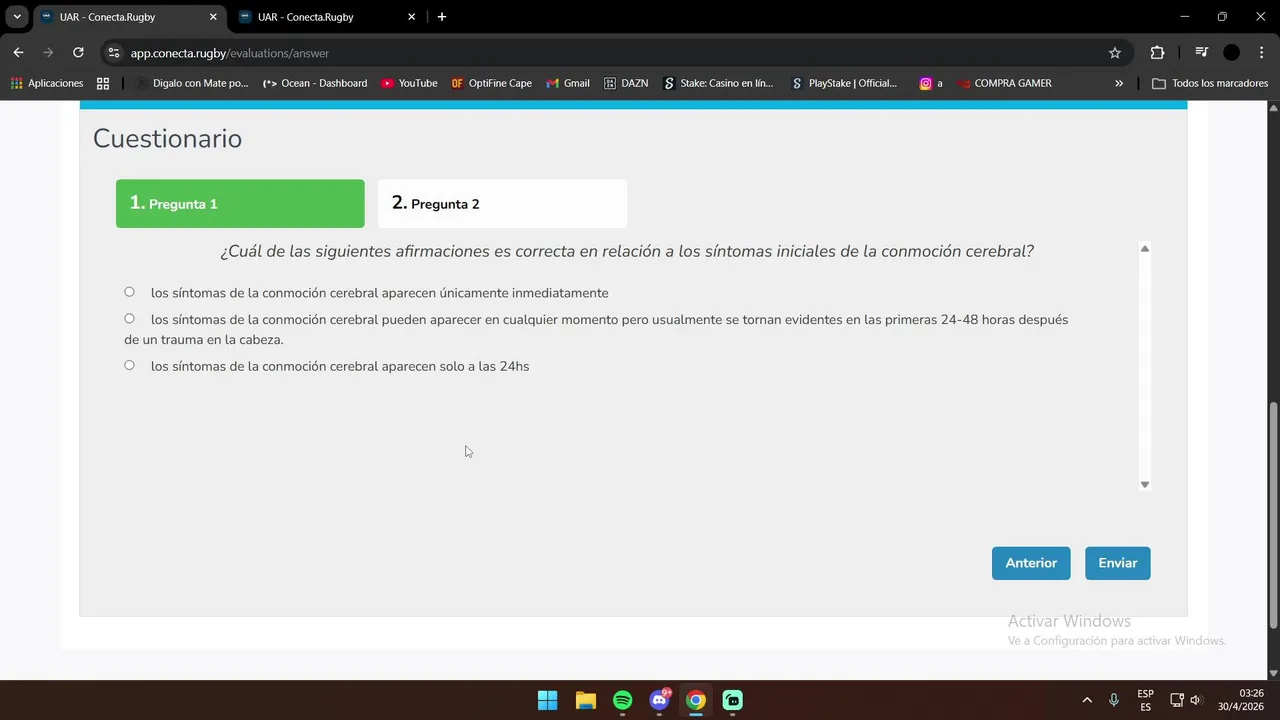The height and width of the screenshot is (720, 1280).
Task: Open the Chrome profile avatar
Action: pyautogui.click(x=1232, y=53)
